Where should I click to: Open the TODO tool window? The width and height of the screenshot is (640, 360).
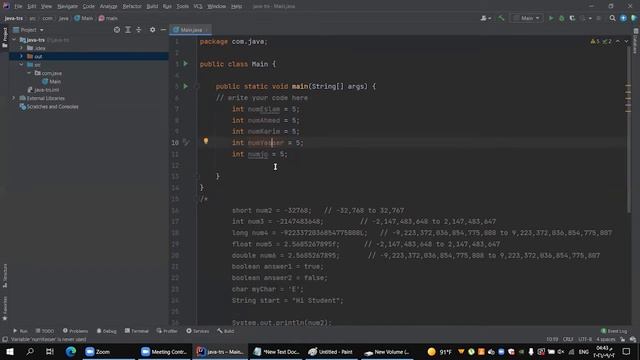coord(44,331)
